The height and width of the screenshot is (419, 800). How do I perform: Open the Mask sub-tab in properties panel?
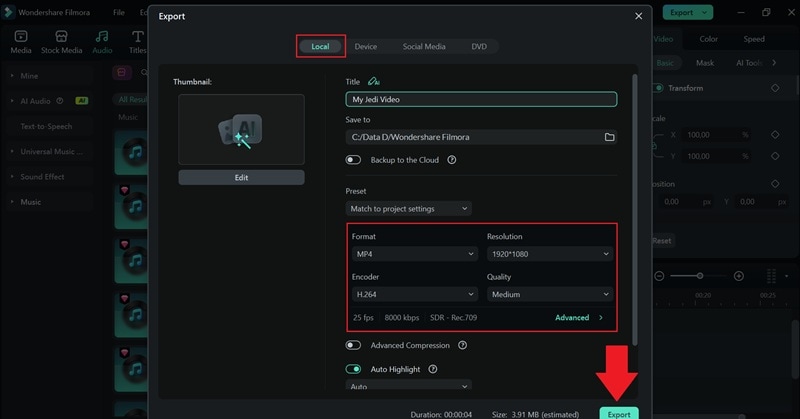pyautogui.click(x=705, y=62)
